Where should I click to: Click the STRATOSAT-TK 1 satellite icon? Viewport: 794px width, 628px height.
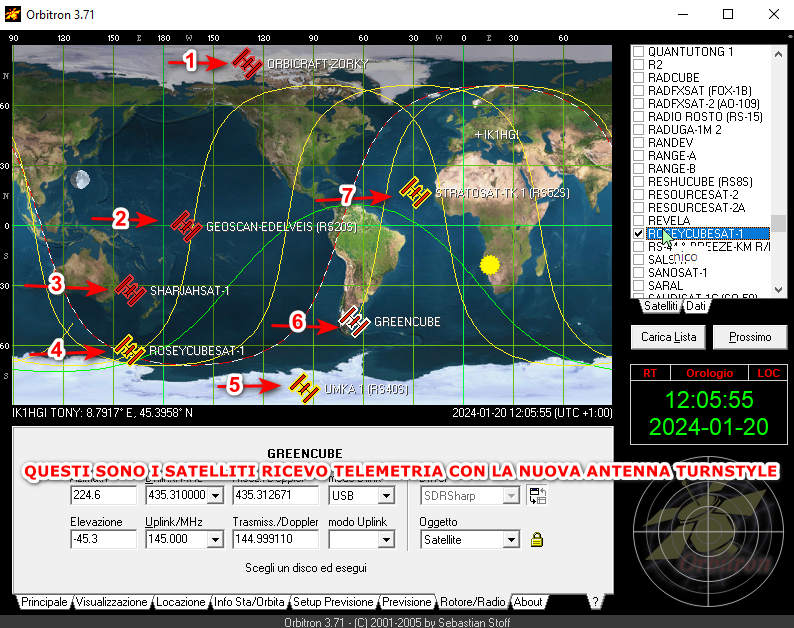coord(415,192)
